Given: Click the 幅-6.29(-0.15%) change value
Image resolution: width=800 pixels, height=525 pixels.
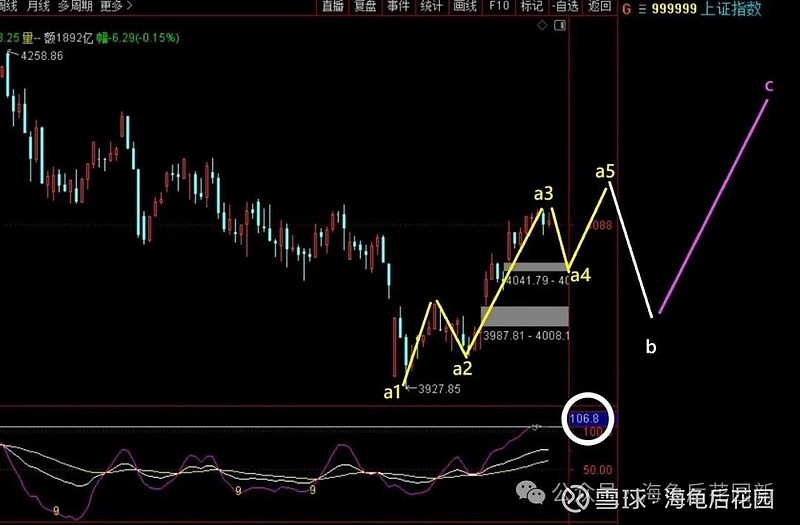Looking at the screenshot, I should coord(138,38).
